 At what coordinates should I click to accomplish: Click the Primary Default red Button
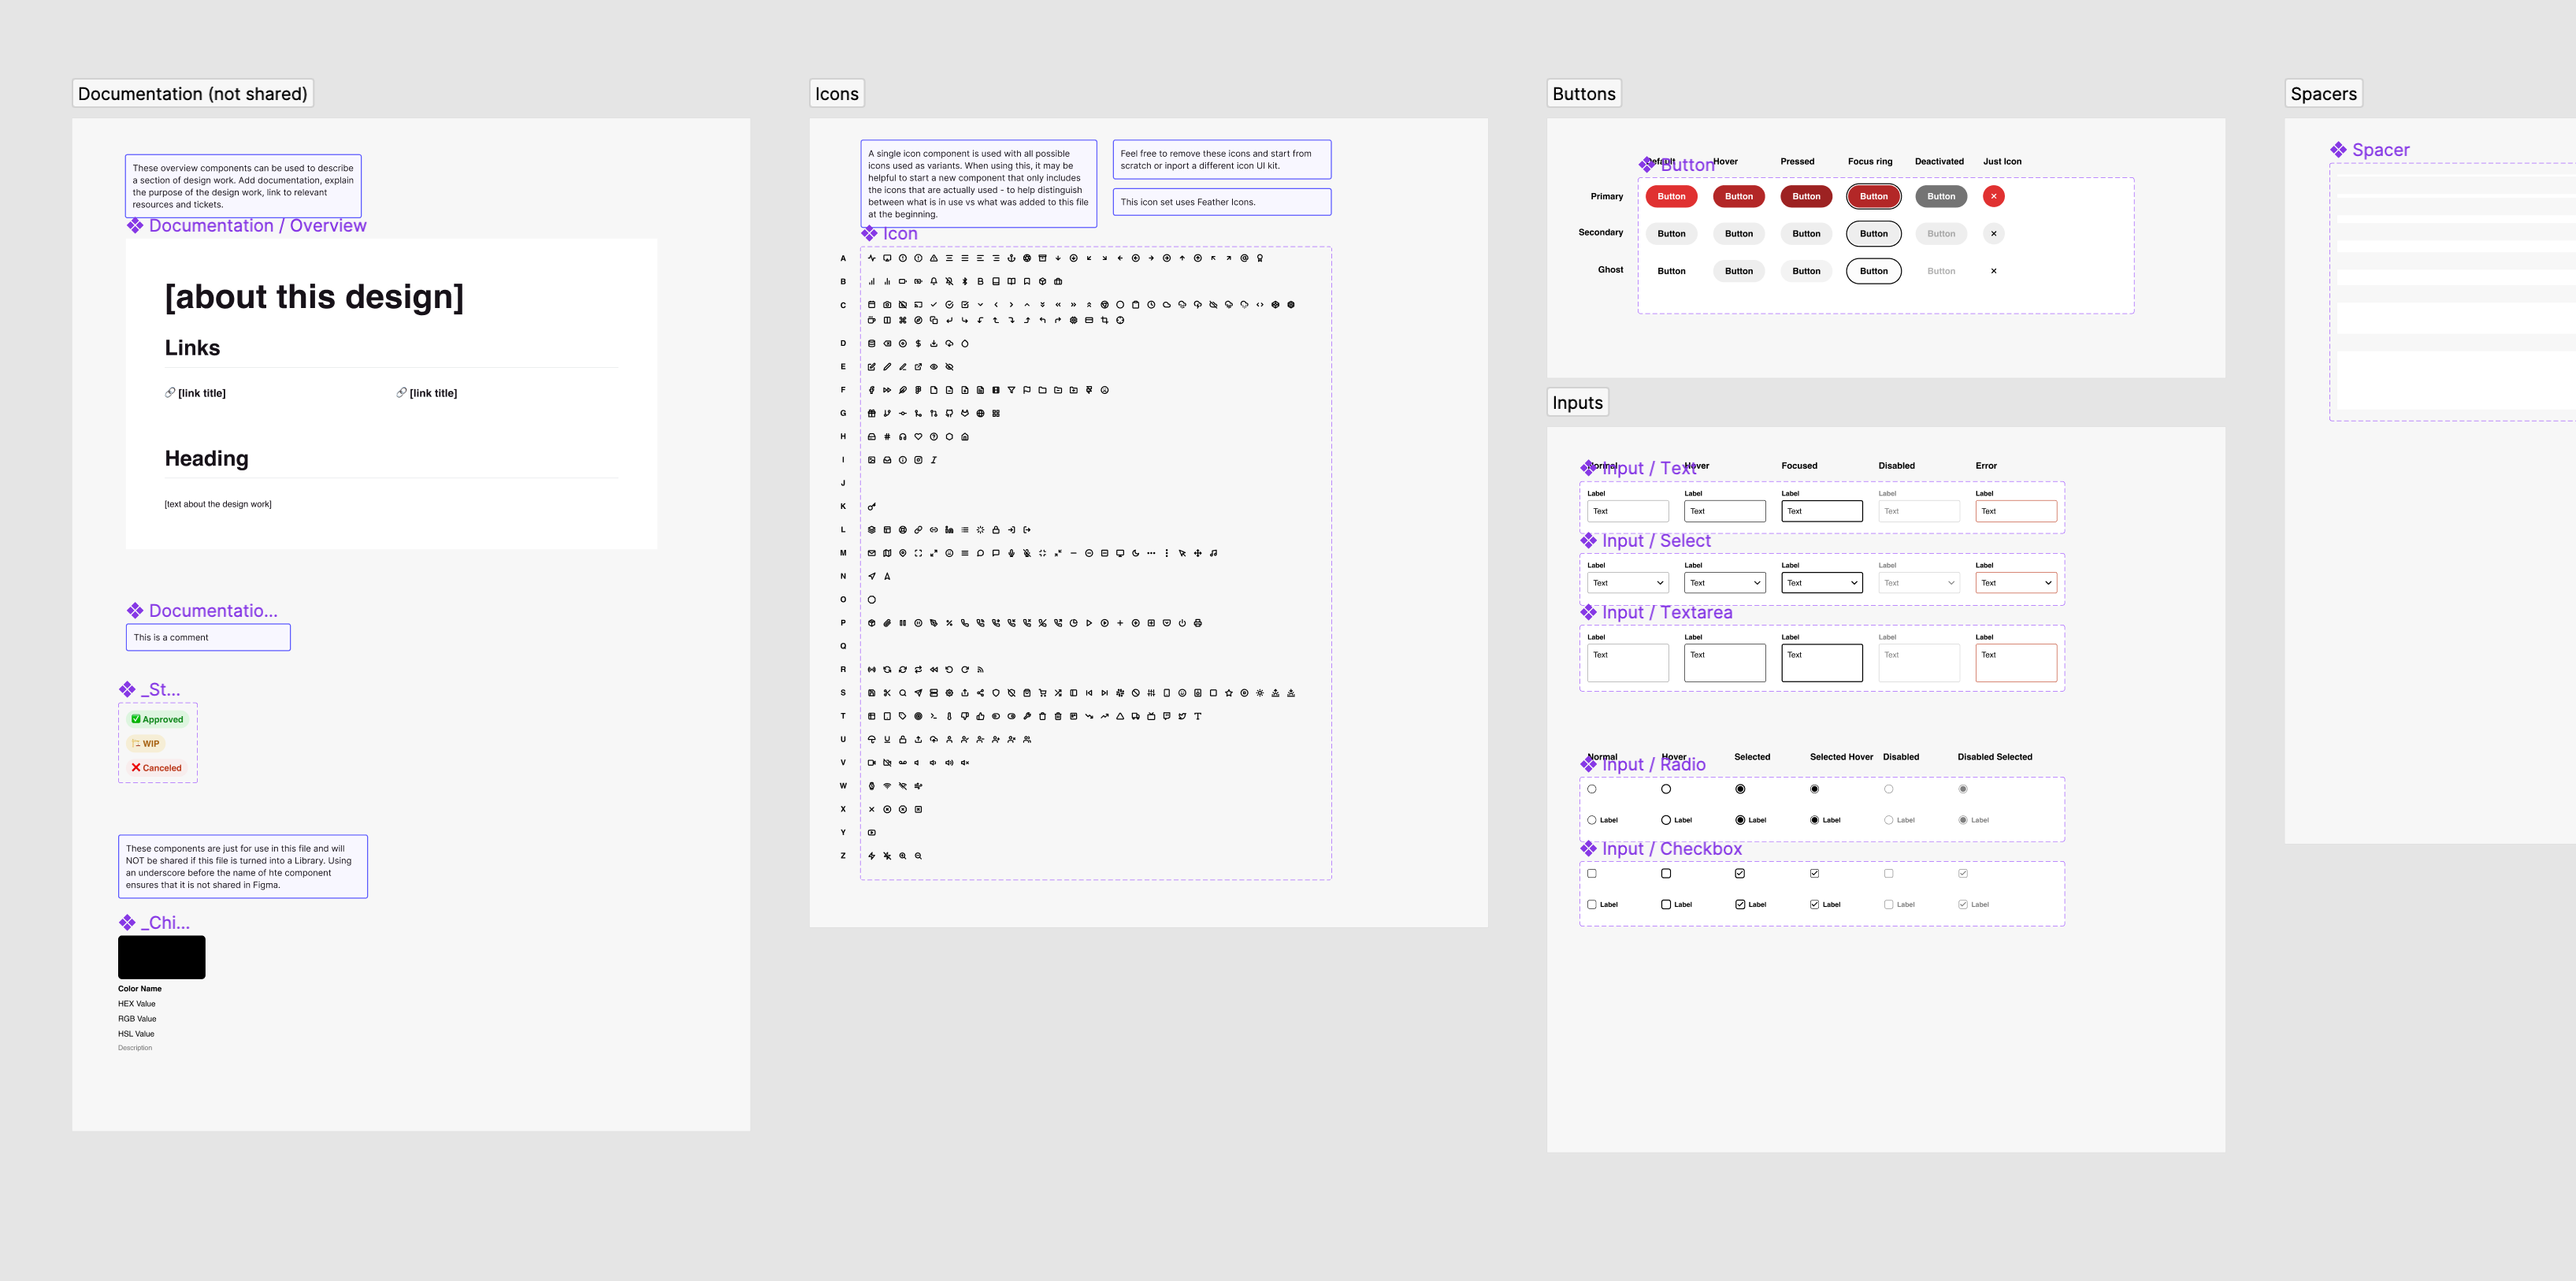coord(1672,197)
